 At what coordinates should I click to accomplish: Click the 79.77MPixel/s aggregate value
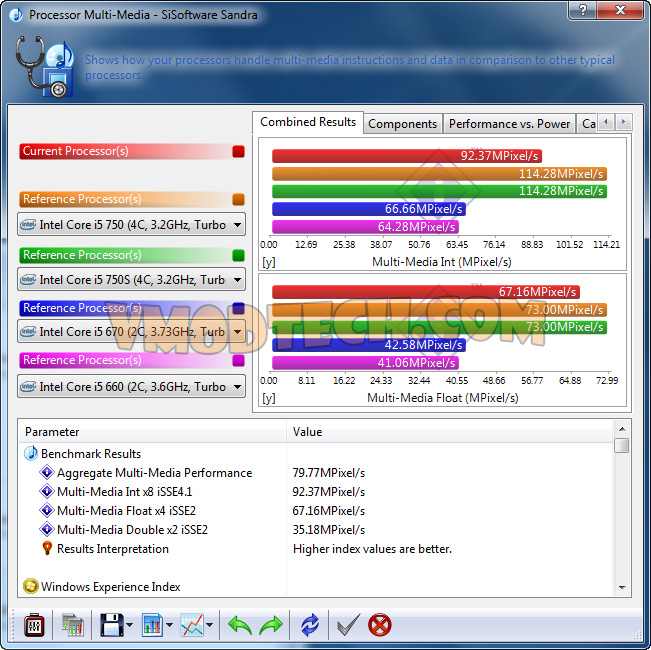click(328, 472)
